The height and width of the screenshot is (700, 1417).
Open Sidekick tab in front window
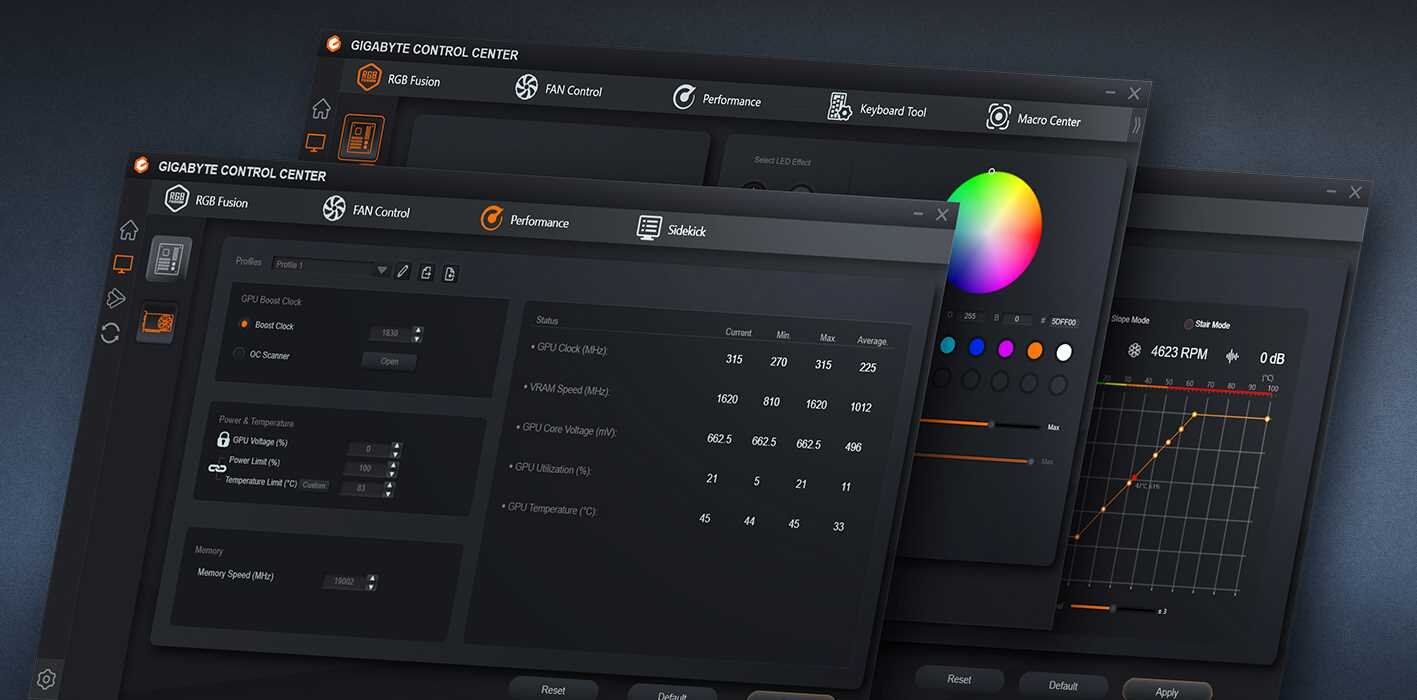[x=672, y=228]
